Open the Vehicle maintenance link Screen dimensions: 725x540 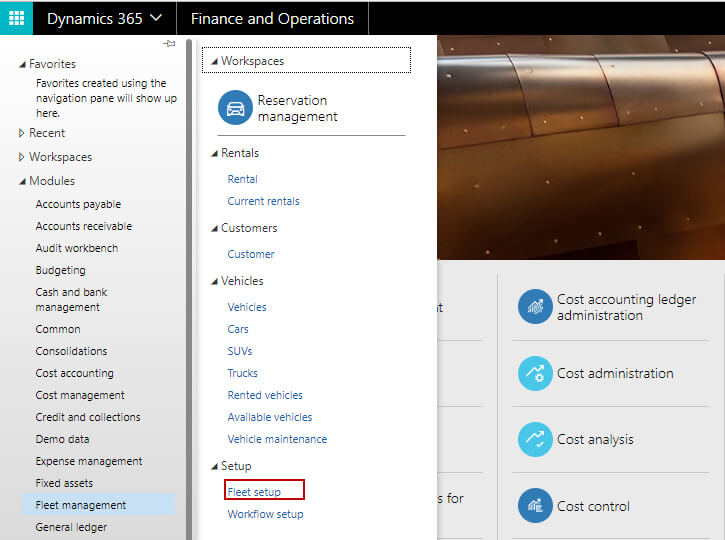pos(277,439)
